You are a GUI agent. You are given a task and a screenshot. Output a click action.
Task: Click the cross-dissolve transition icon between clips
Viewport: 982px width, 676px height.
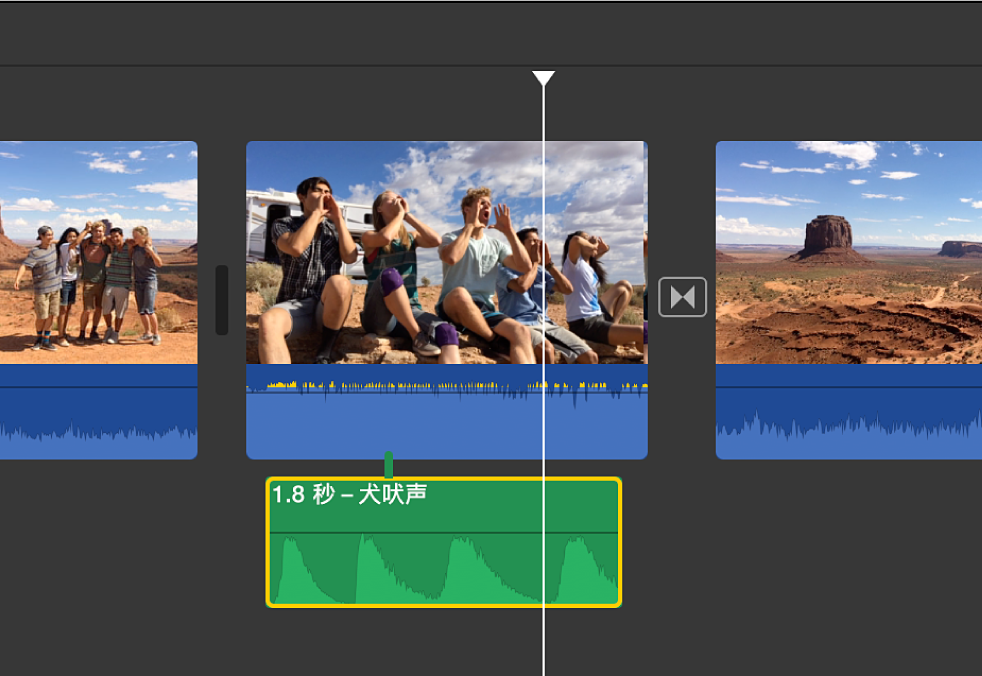(682, 297)
